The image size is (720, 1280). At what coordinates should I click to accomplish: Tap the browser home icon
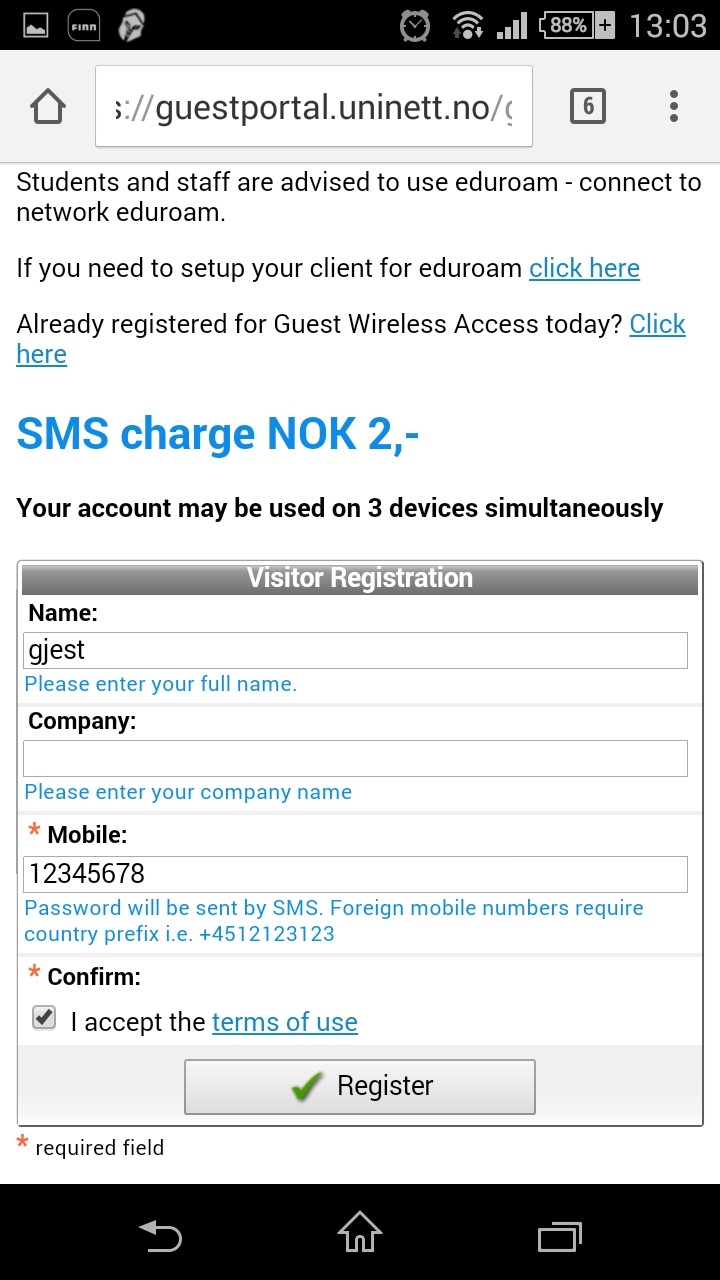pyautogui.click(x=48, y=106)
